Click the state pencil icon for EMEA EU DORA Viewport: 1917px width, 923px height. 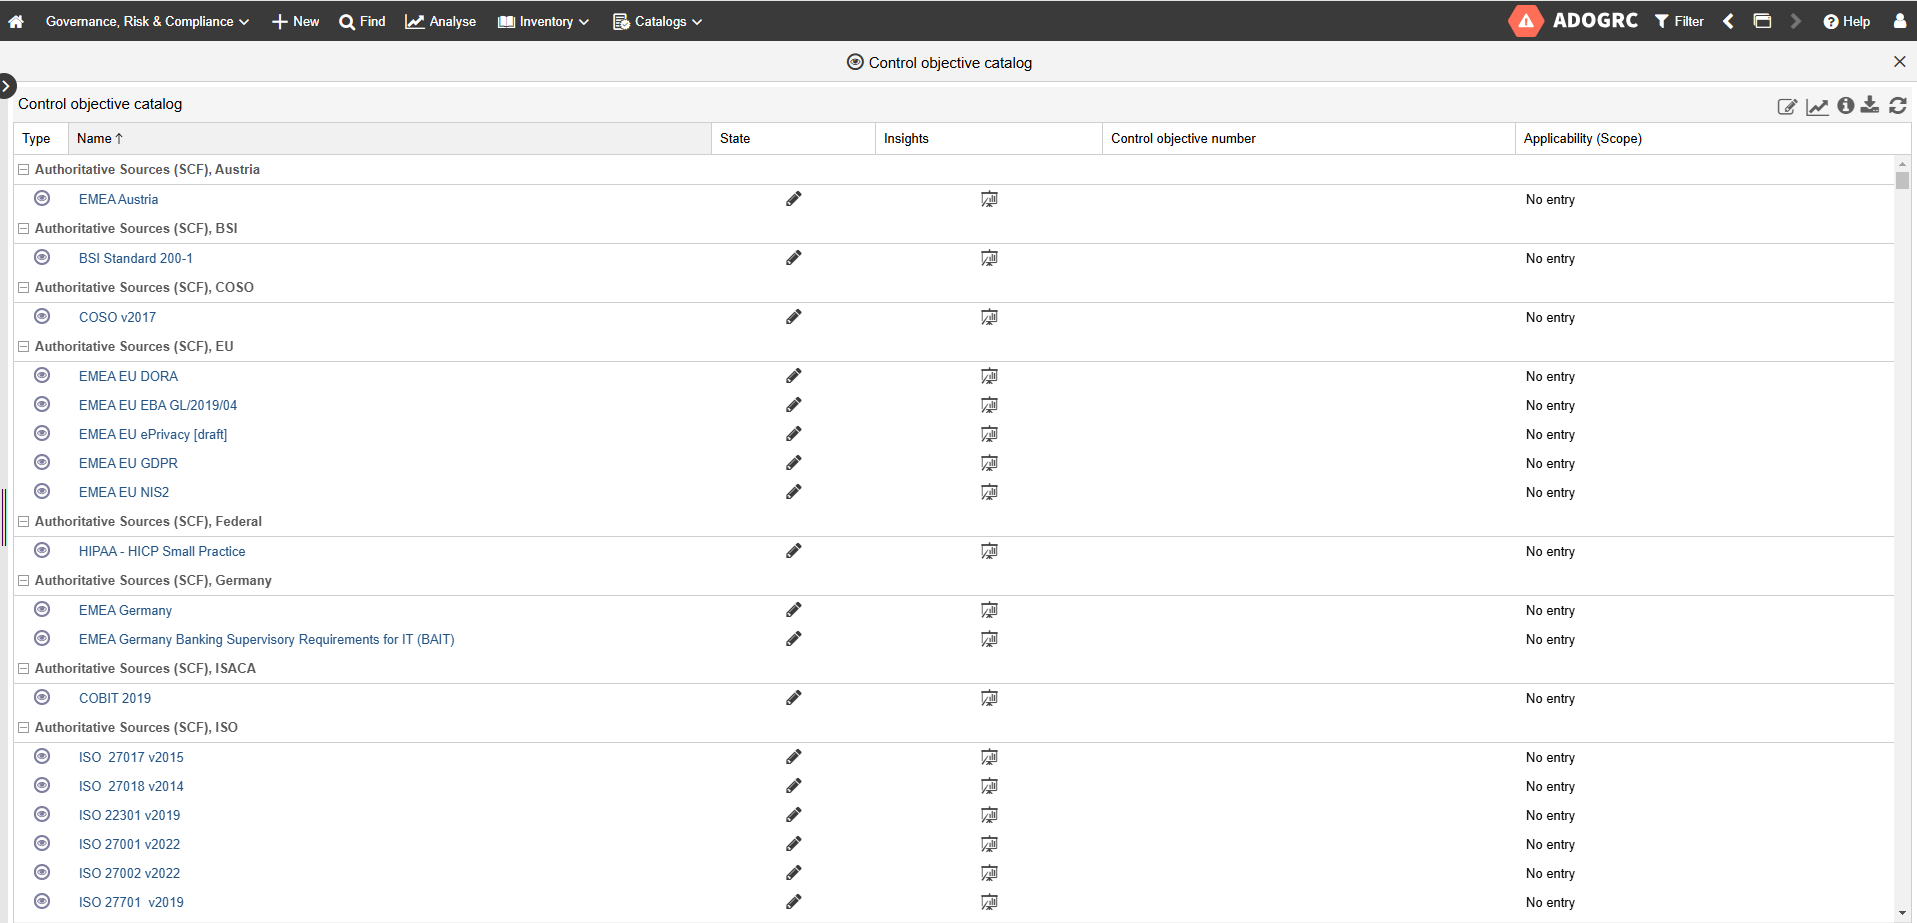(x=793, y=376)
